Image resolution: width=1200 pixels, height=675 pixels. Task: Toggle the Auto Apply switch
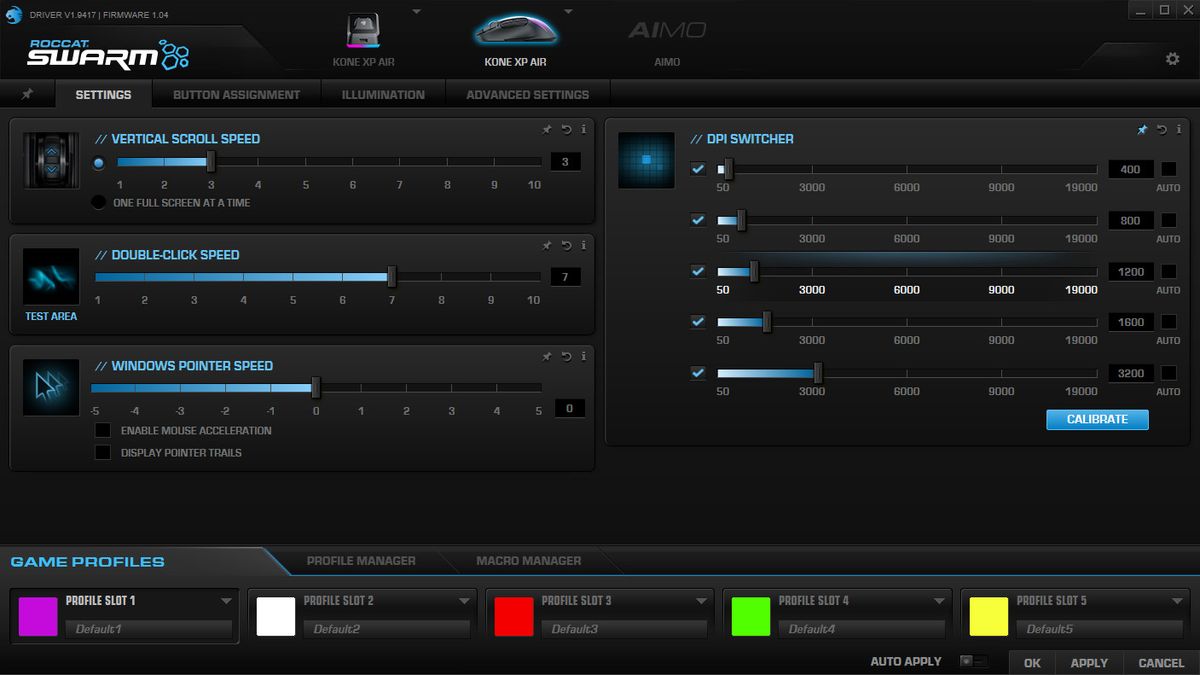(x=973, y=661)
